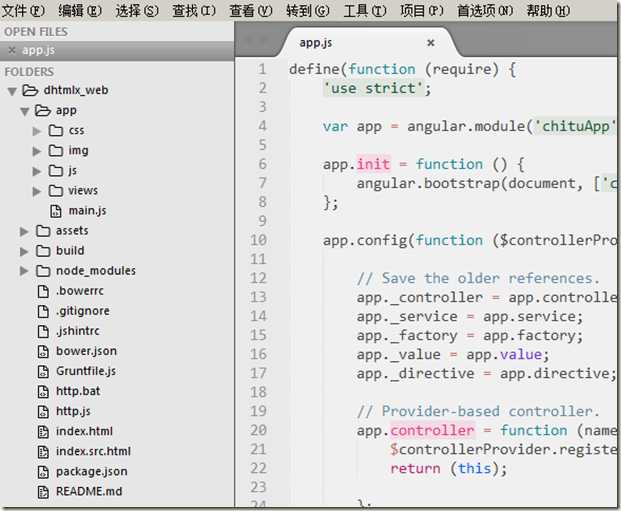Click the assets folder icon
Image resolution: width=621 pixels, height=511 pixels.
43,231
